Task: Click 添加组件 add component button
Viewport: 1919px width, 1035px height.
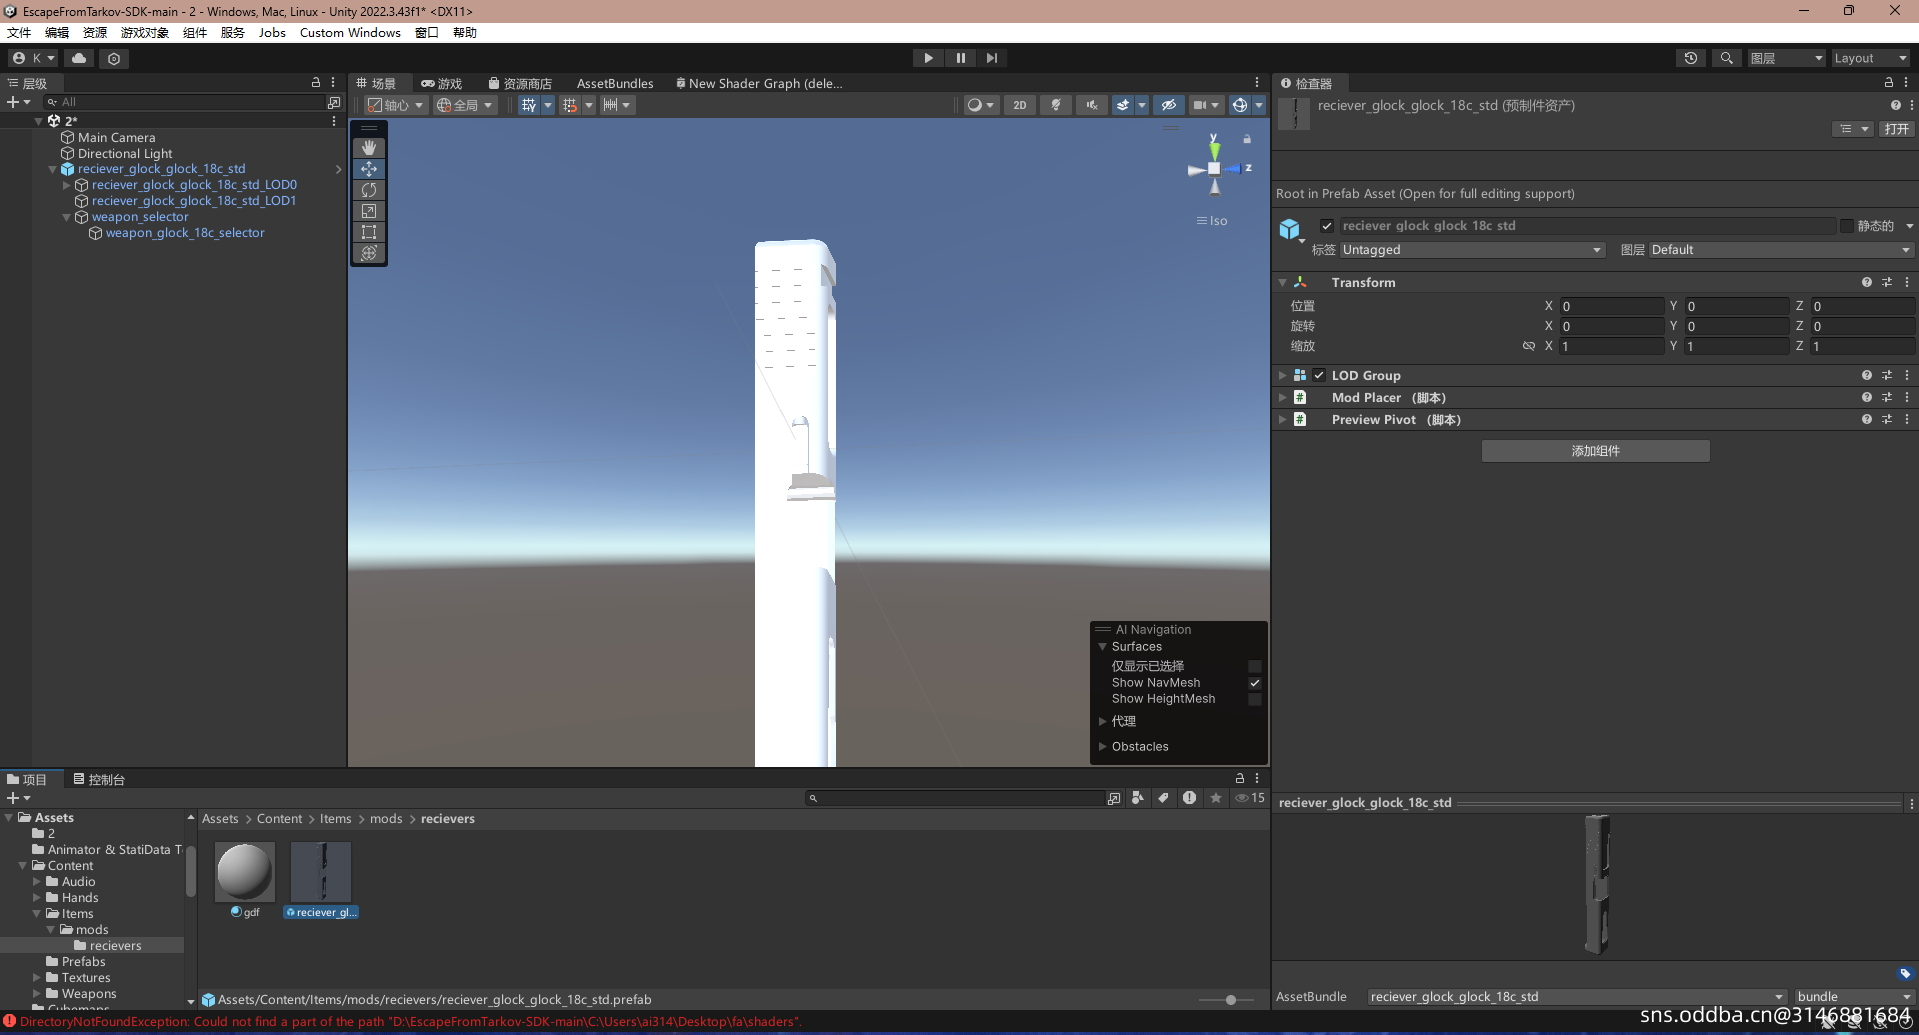Action: click(1595, 451)
